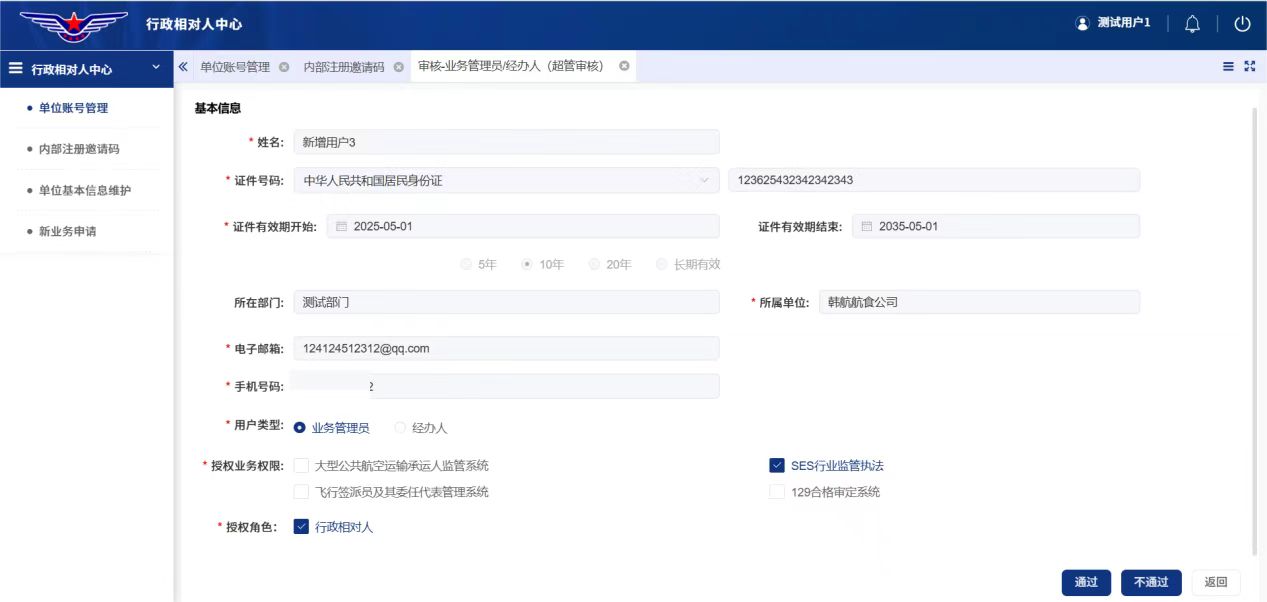Choose 业务管理员 user type
The height and width of the screenshot is (602, 1267).
click(300, 428)
